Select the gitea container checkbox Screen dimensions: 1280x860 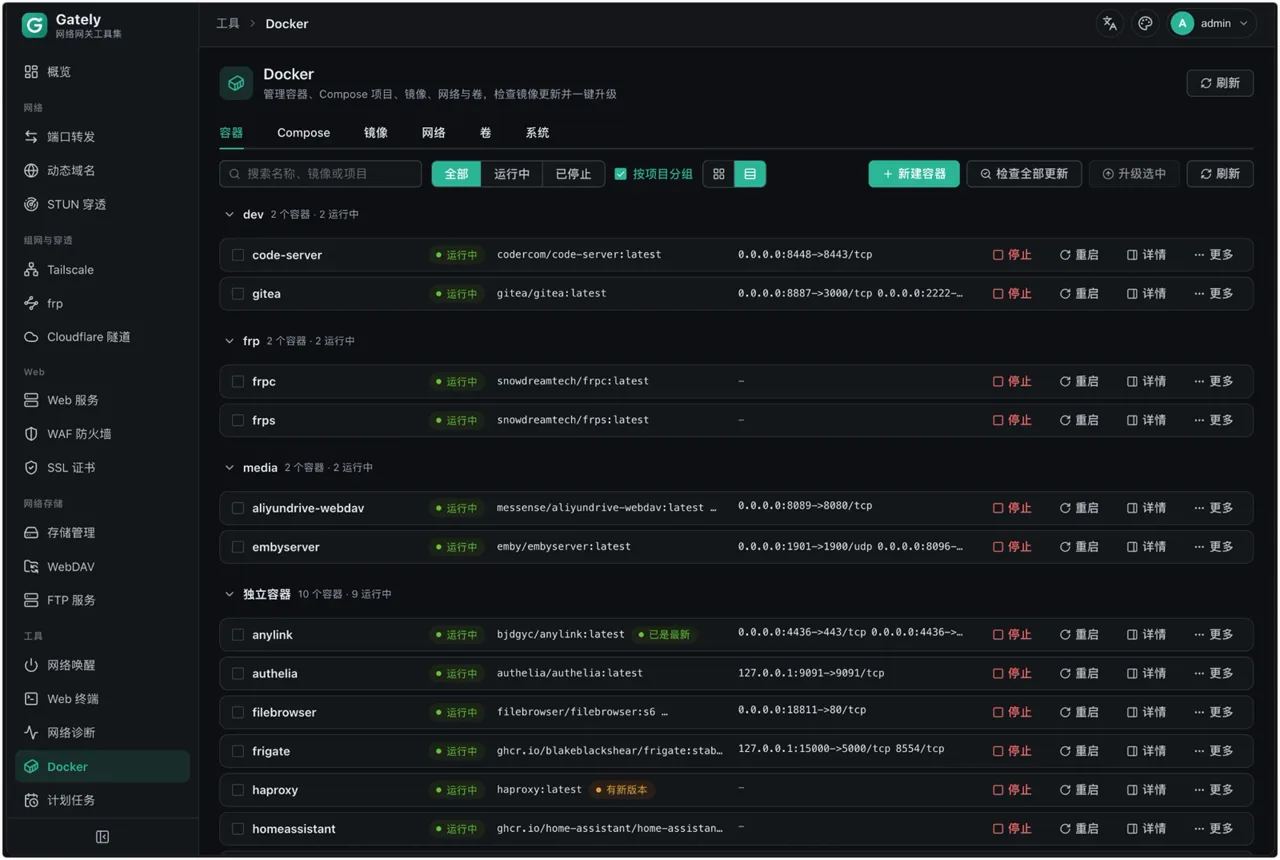point(238,294)
